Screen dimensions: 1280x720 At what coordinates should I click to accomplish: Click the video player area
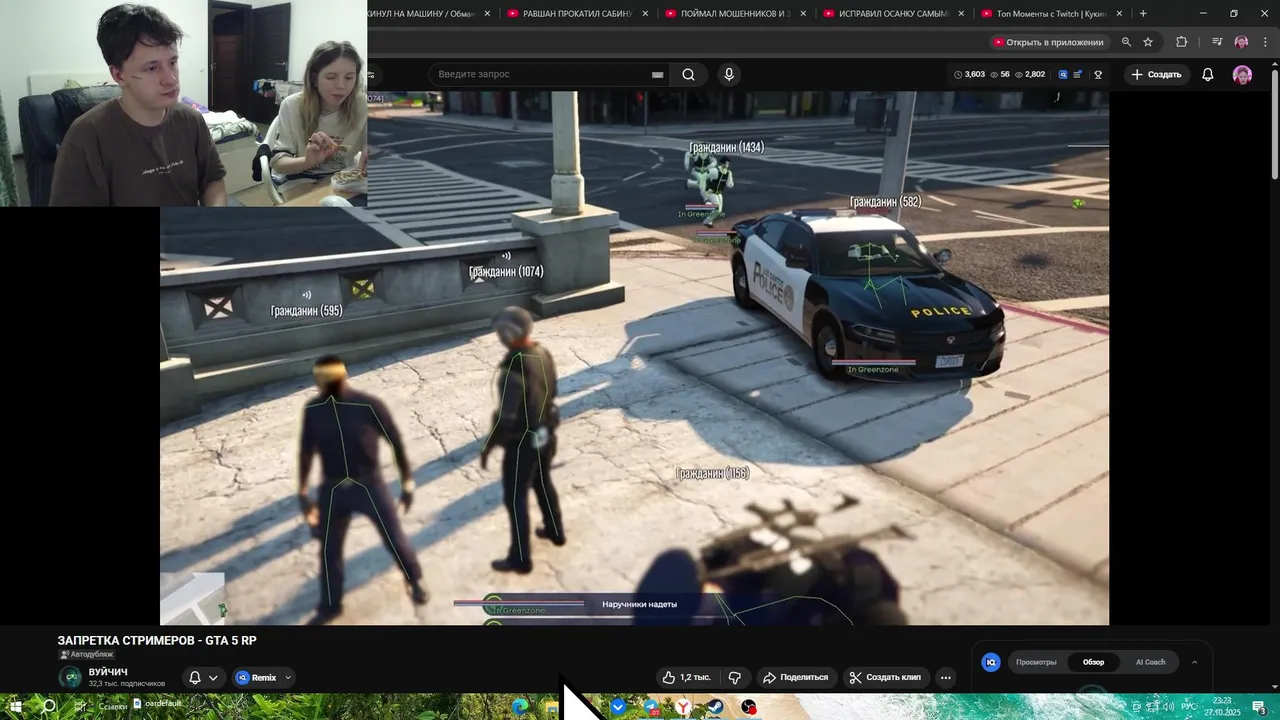634,358
